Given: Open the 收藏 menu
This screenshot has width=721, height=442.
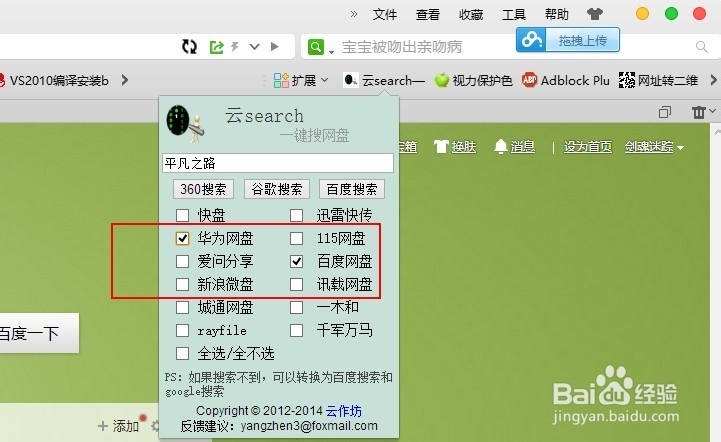Looking at the screenshot, I should click(x=471, y=14).
